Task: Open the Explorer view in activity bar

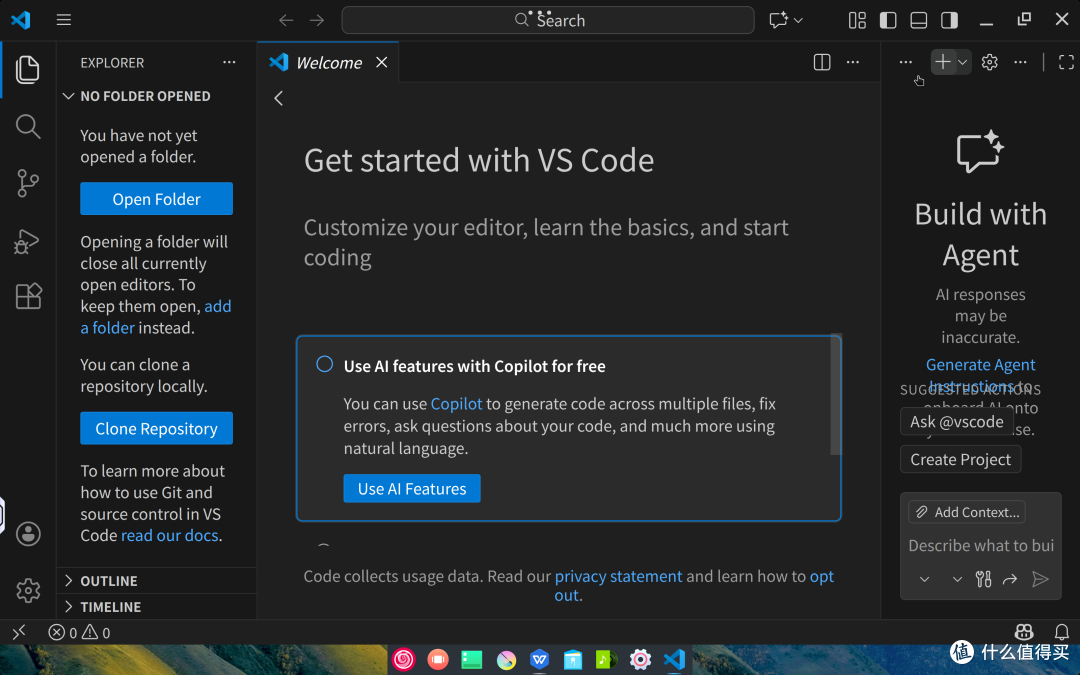Action: pyautogui.click(x=28, y=70)
